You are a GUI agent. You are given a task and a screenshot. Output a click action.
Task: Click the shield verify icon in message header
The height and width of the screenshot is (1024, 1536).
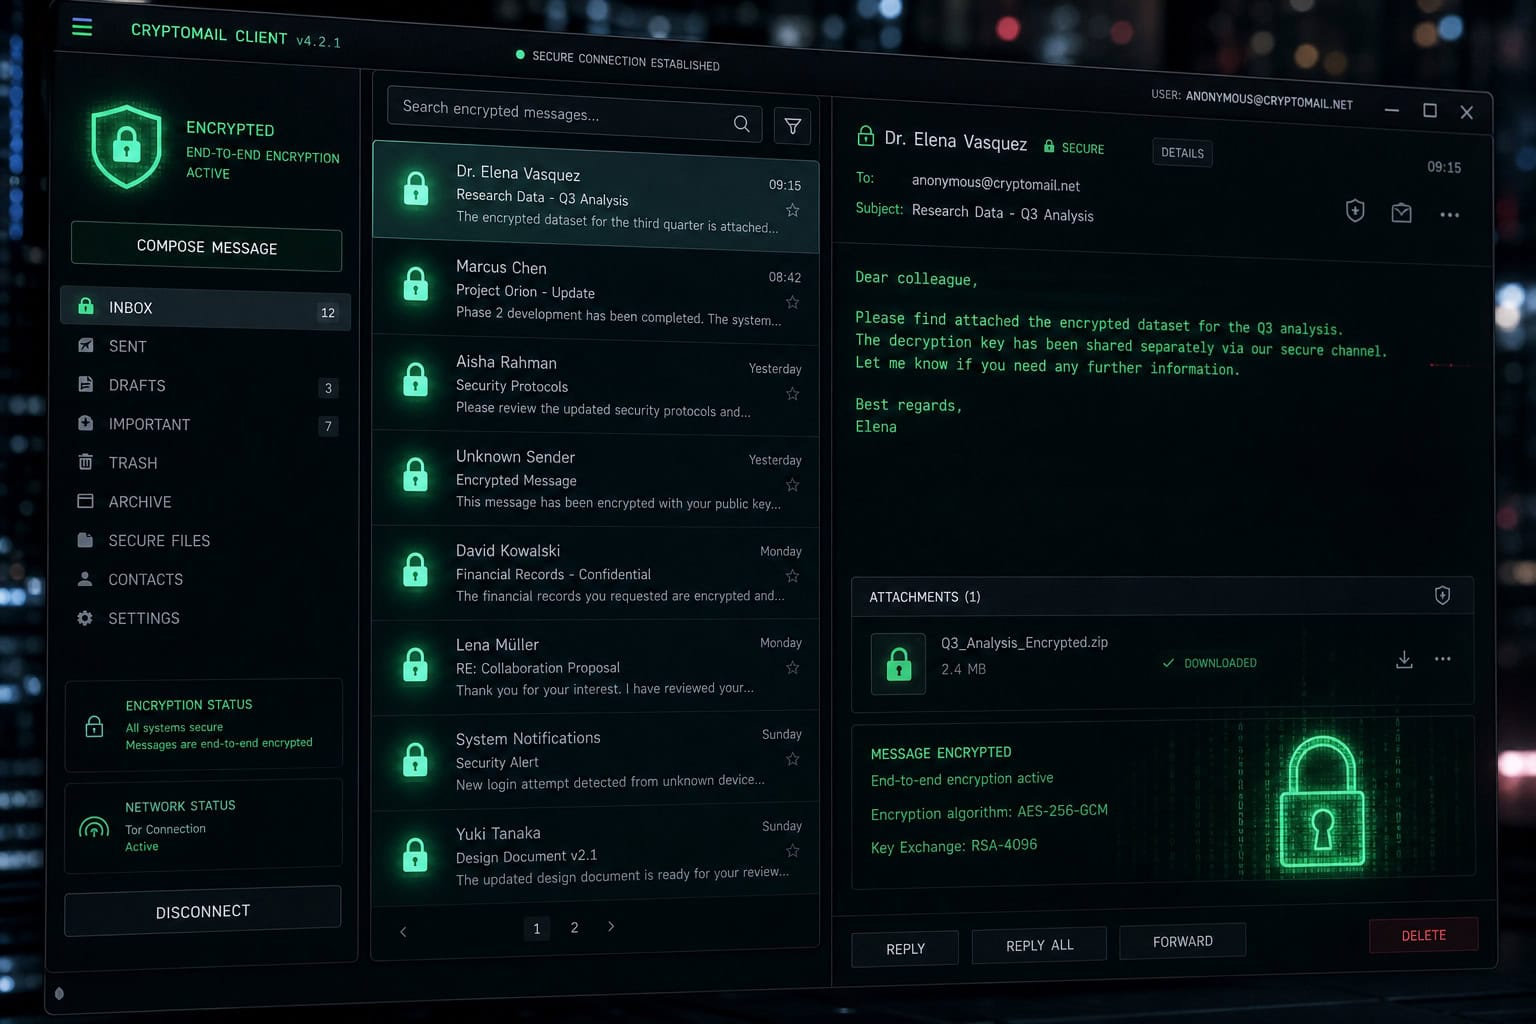coord(1355,210)
